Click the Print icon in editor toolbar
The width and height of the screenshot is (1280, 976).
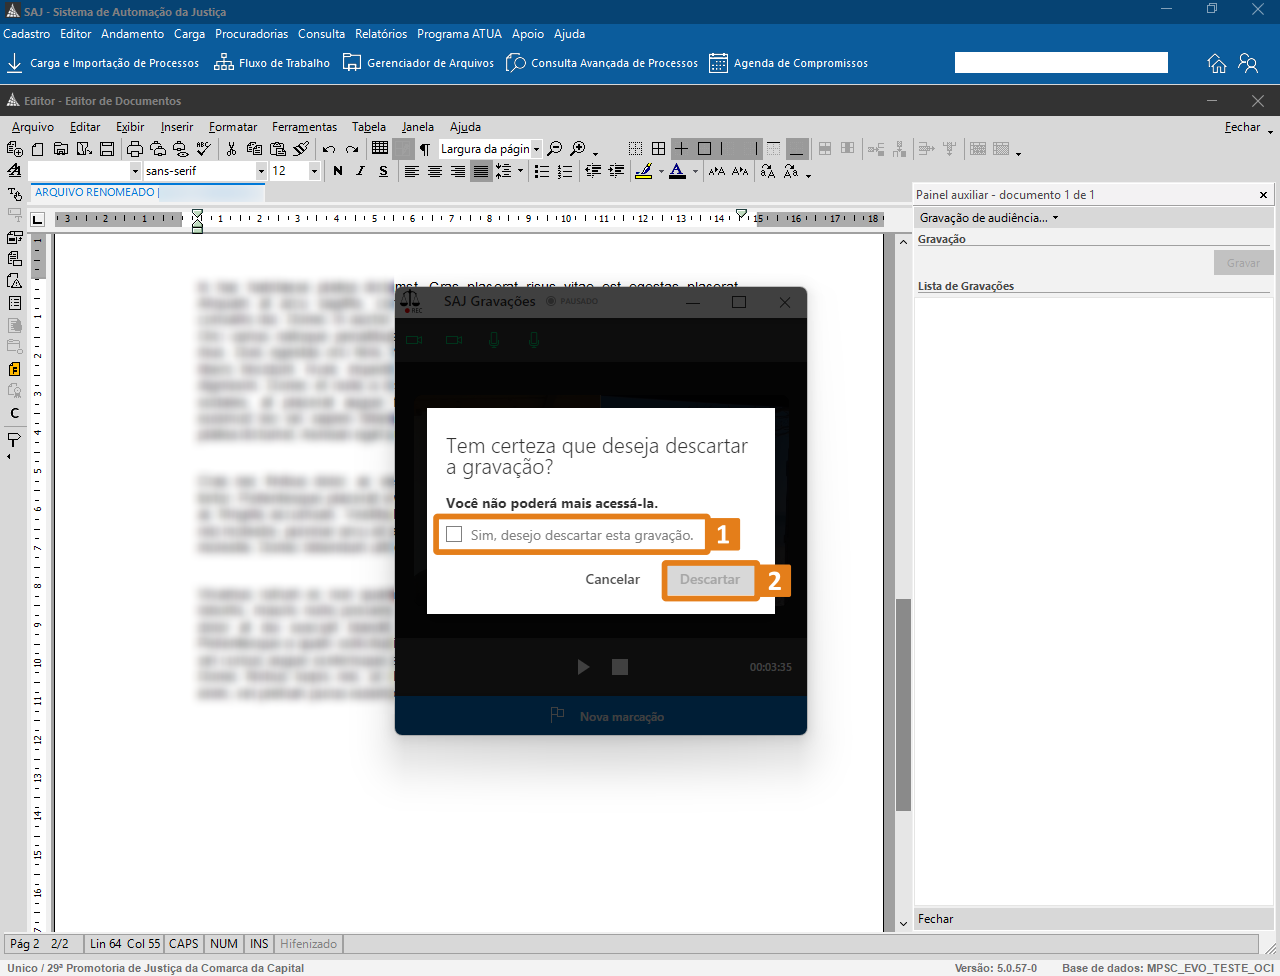tap(134, 149)
